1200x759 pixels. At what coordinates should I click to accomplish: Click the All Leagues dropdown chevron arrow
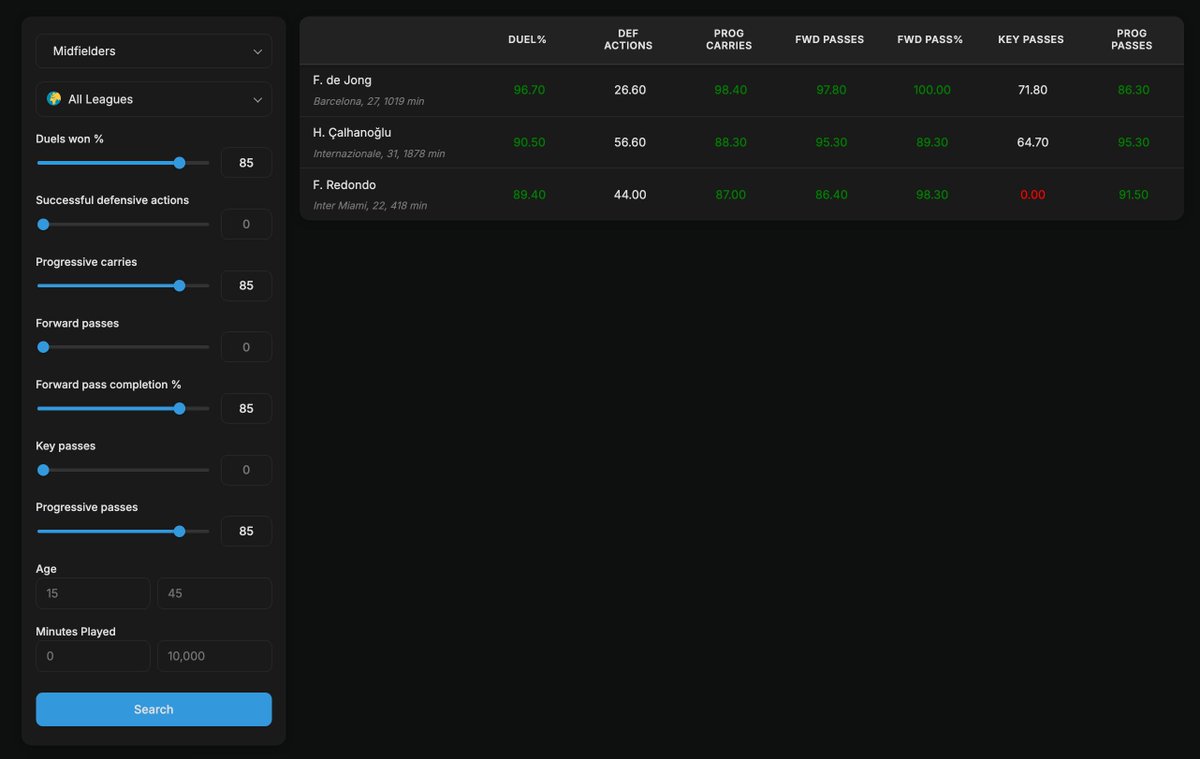point(257,99)
